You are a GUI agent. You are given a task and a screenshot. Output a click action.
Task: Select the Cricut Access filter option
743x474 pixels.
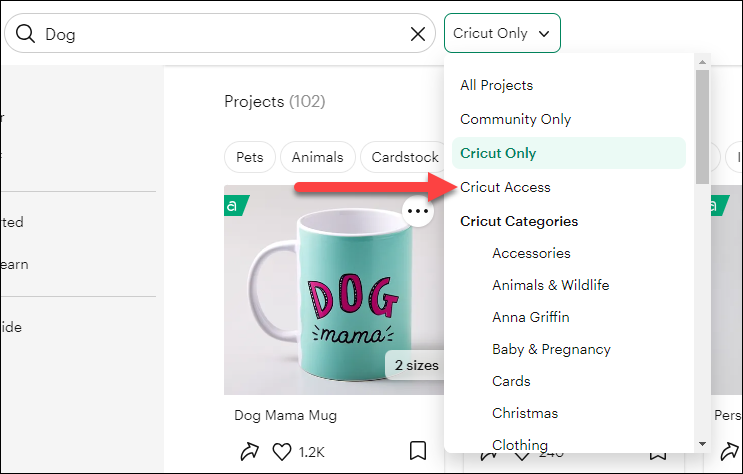(x=505, y=187)
